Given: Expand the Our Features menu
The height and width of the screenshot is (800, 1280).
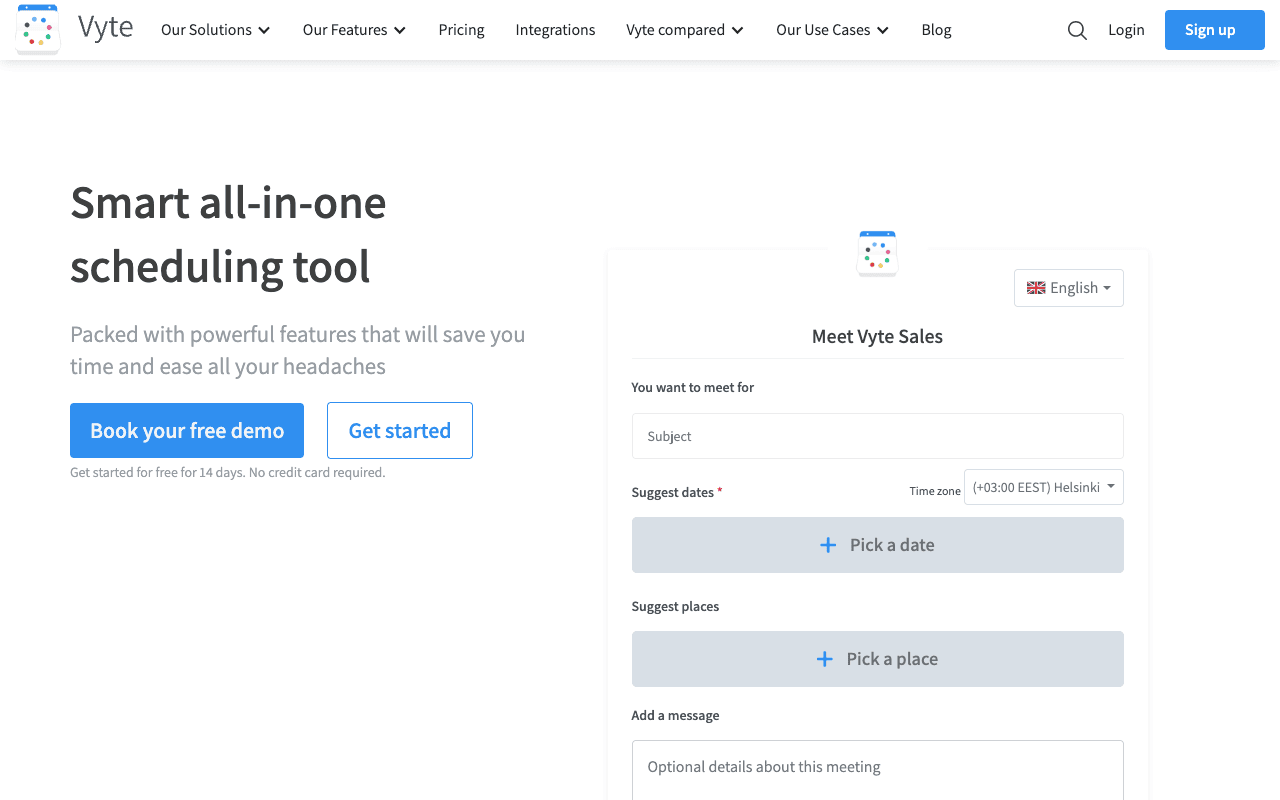Looking at the screenshot, I should pyautogui.click(x=355, y=30).
